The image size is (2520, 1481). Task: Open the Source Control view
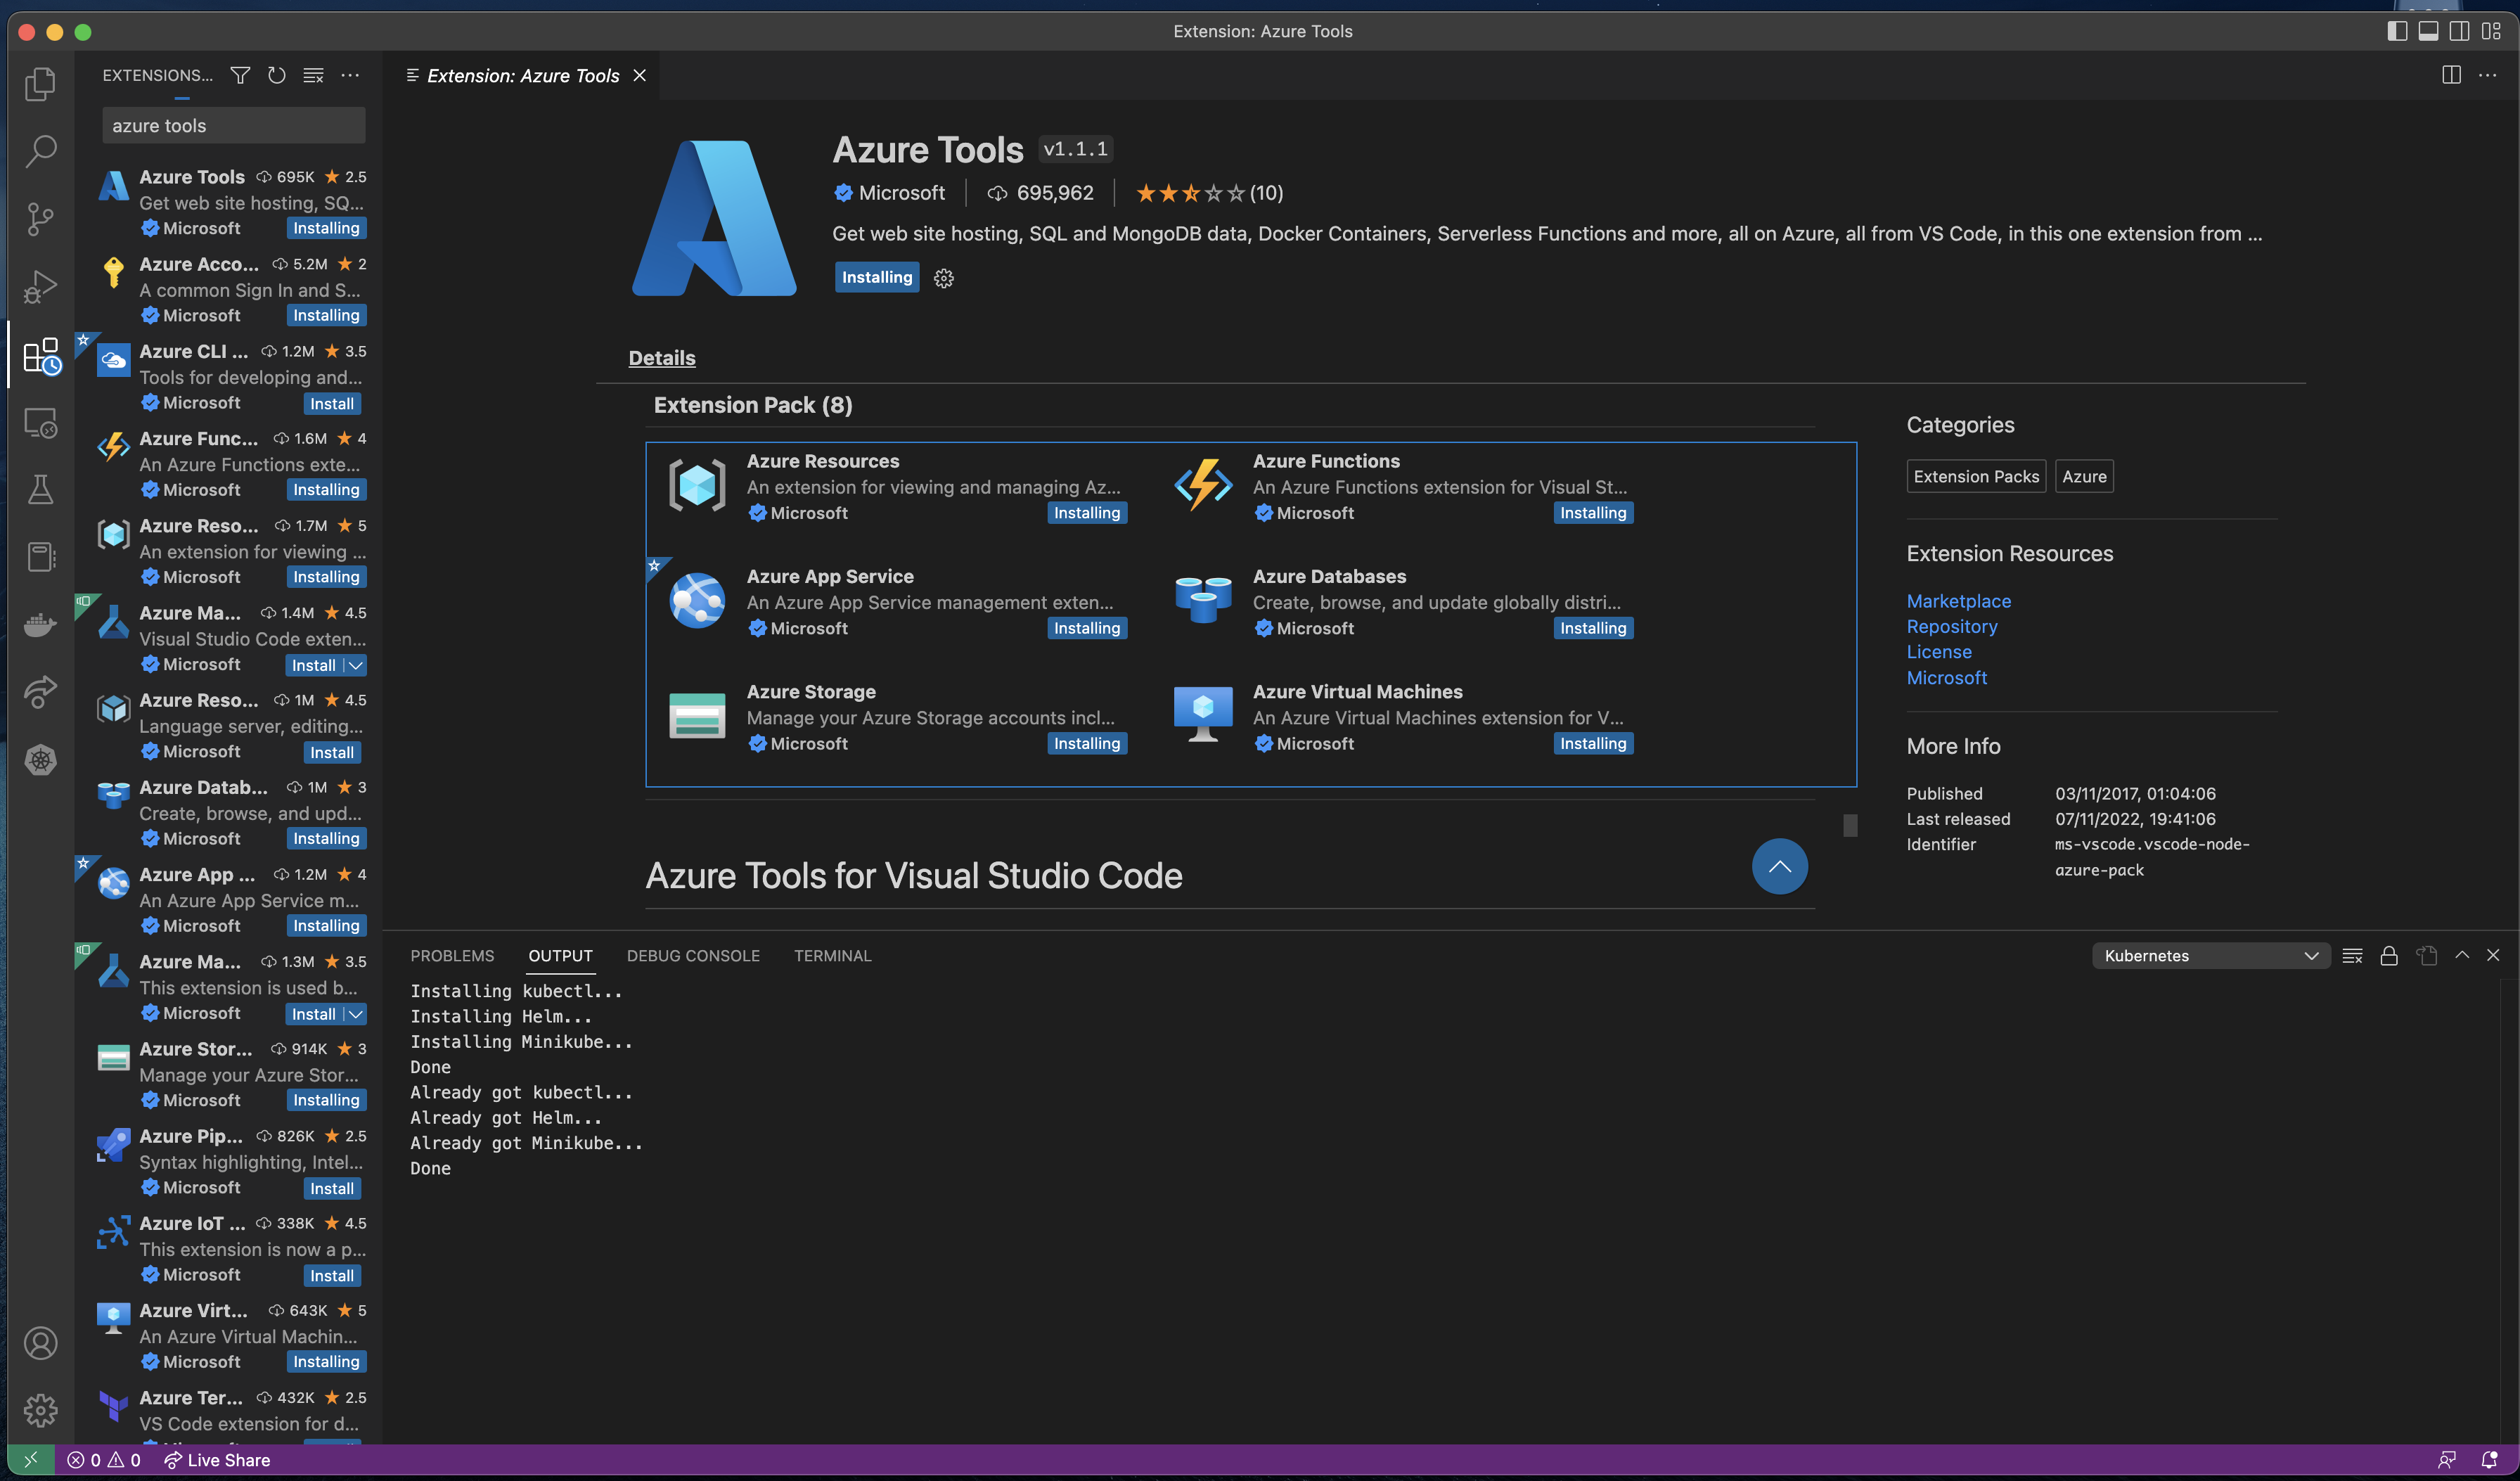tap(40, 219)
